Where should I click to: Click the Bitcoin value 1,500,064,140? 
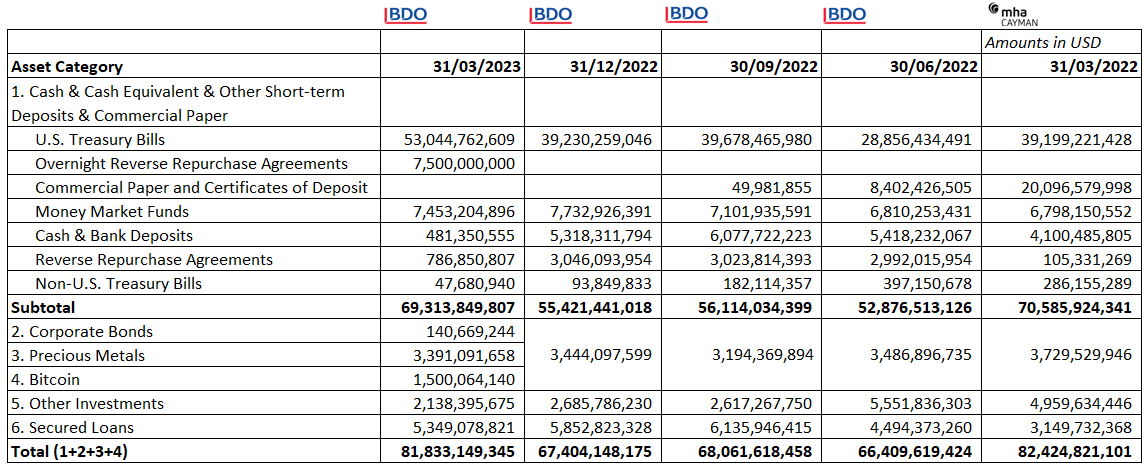pyautogui.click(x=465, y=380)
